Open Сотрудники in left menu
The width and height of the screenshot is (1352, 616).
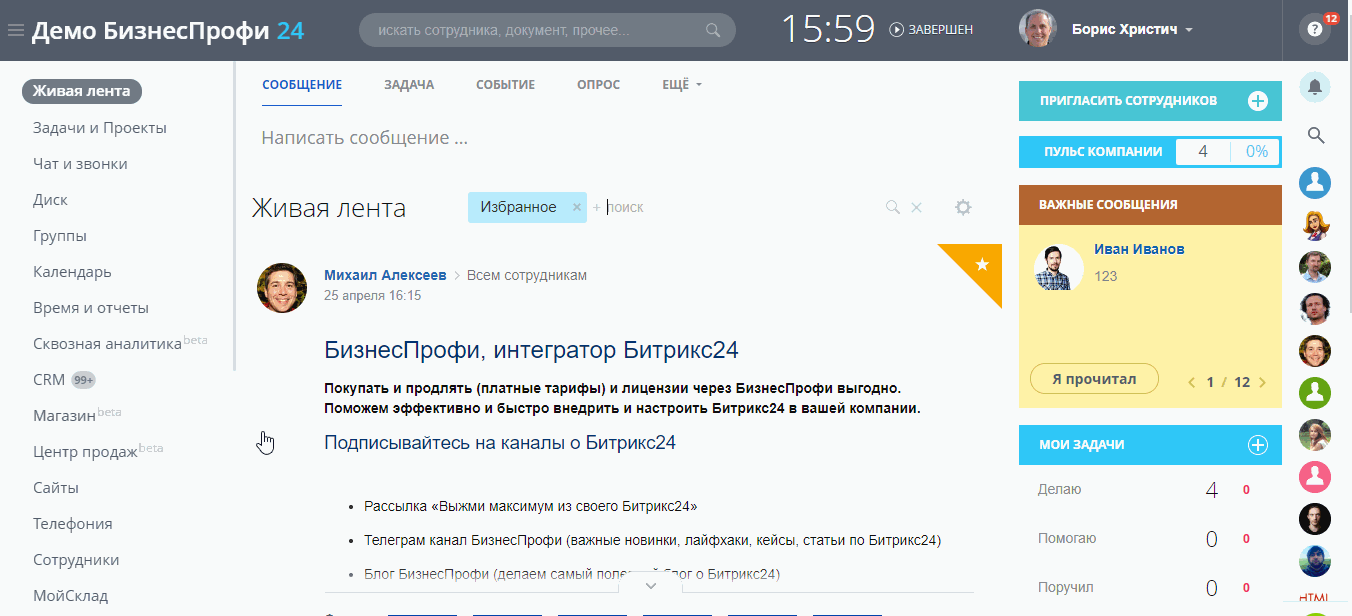click(76, 560)
